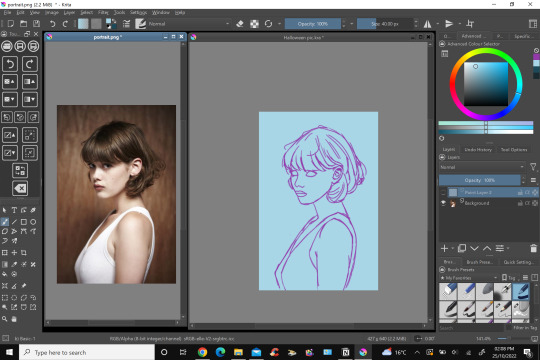Open the workspace chooser icon

pyautogui.click(x=532, y=23)
